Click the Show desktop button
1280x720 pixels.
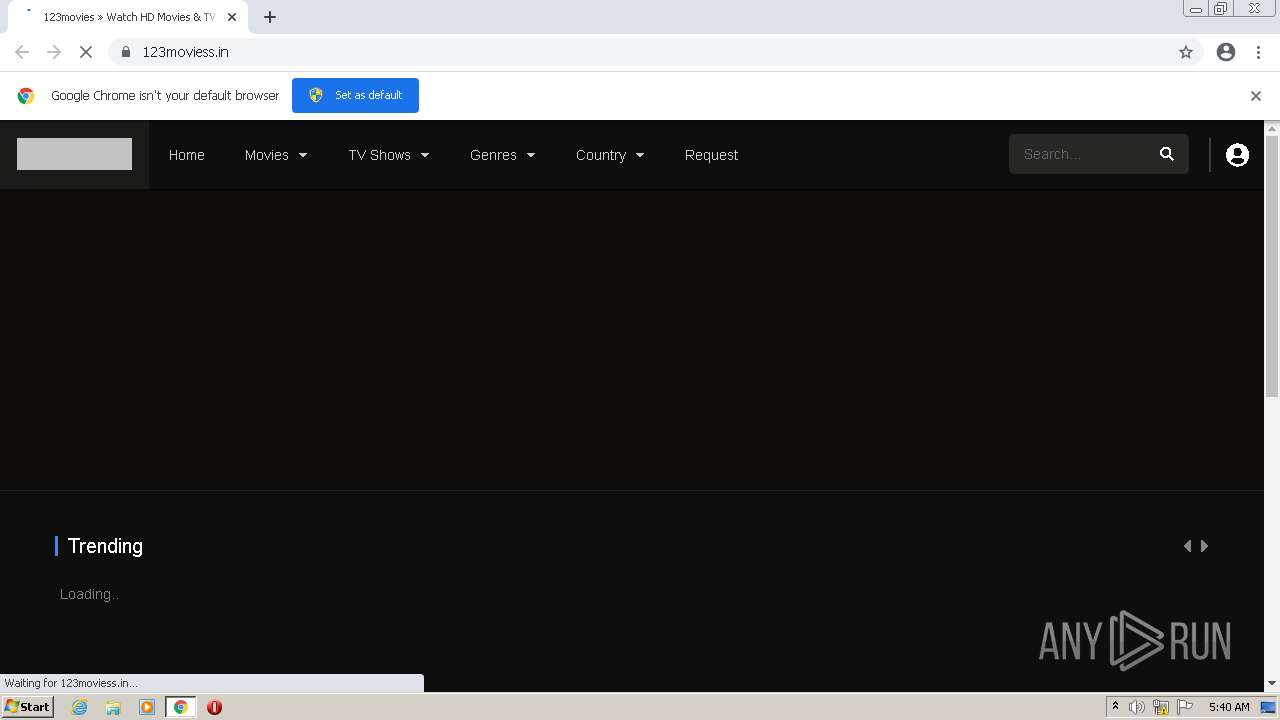1268,707
